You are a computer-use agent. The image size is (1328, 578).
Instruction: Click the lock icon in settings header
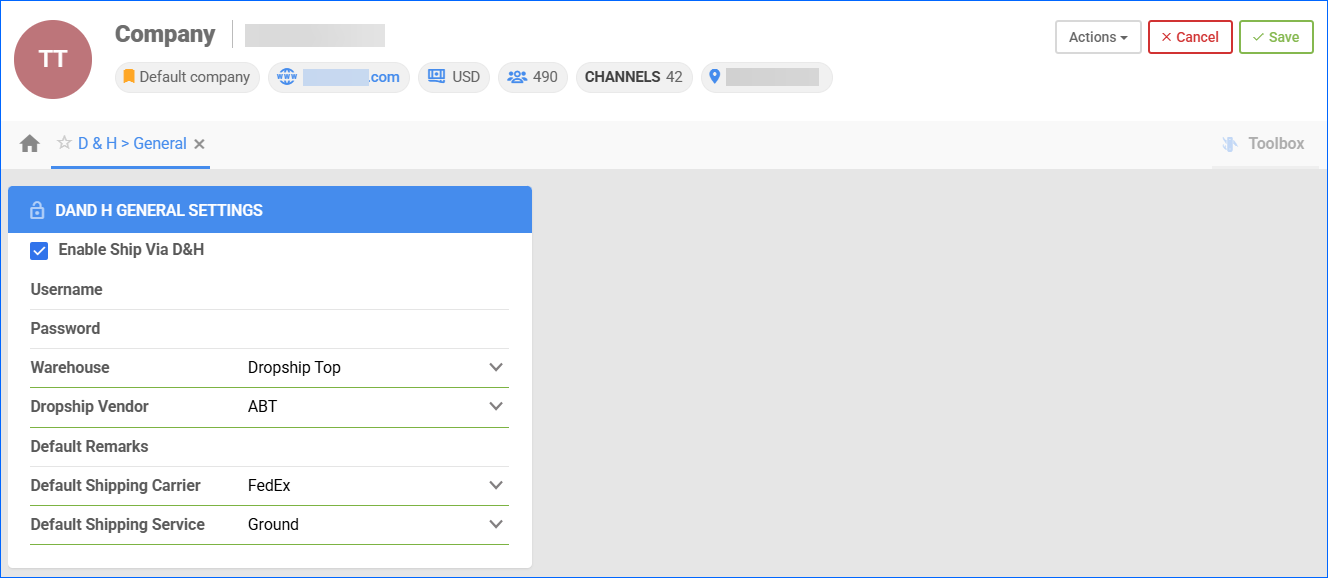[37, 211]
